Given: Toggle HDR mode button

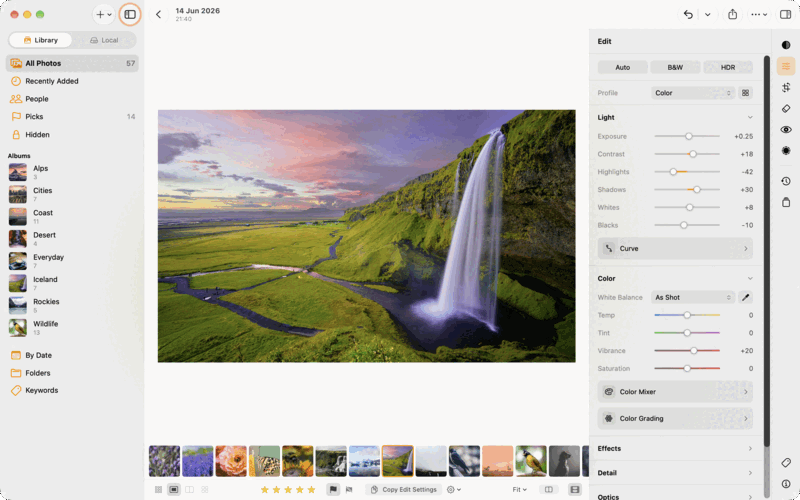Looking at the screenshot, I should (x=728, y=67).
